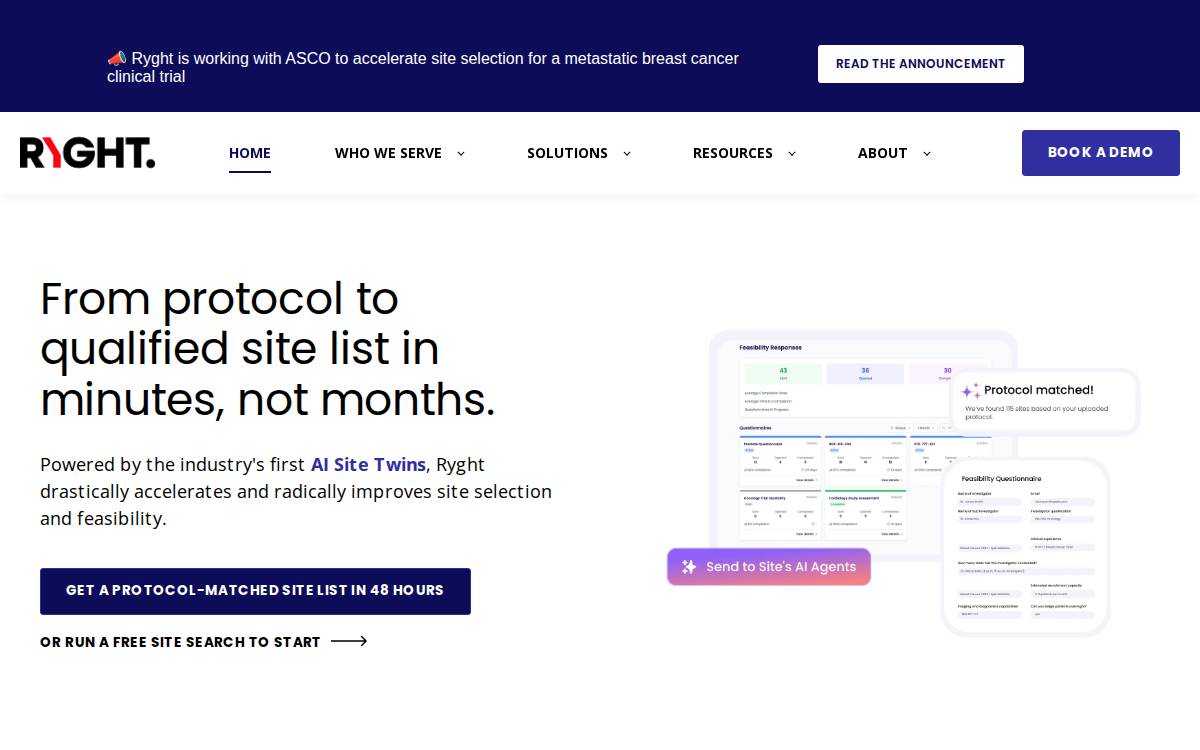Click the AI Site Twins link

click(368, 465)
